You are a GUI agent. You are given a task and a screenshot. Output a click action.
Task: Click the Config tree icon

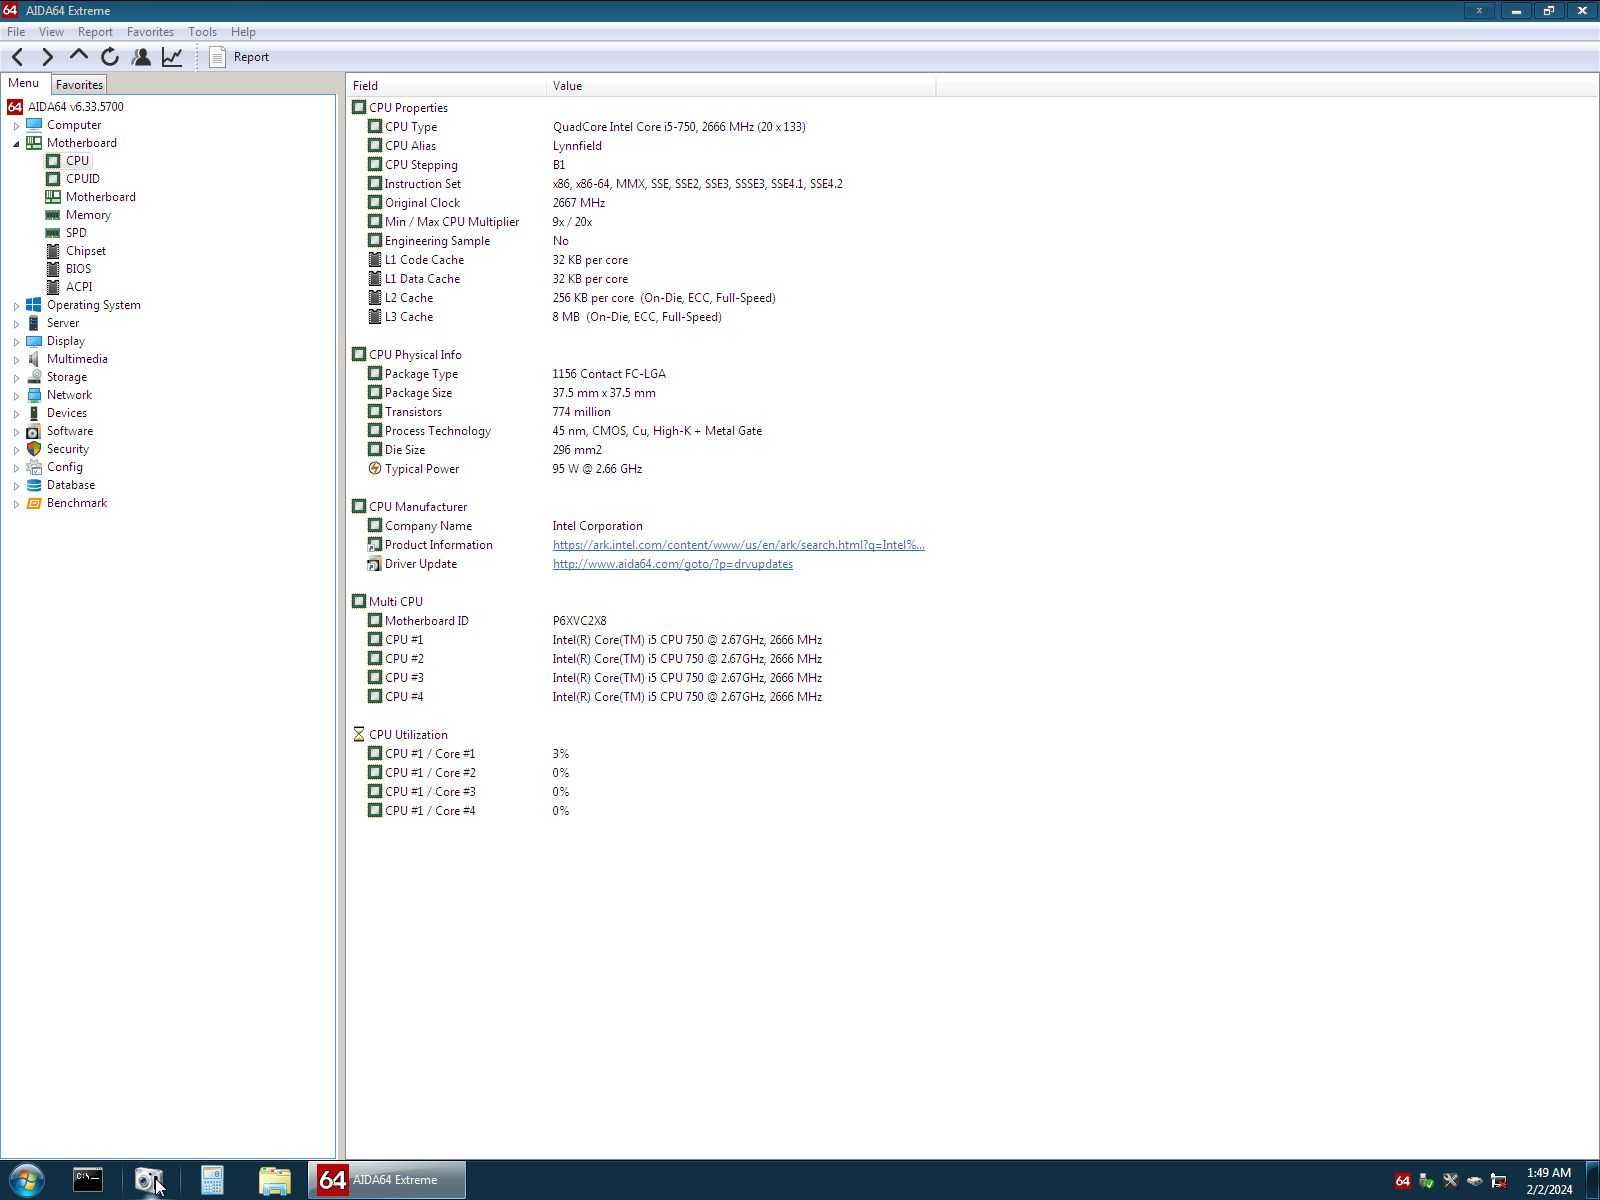click(34, 467)
